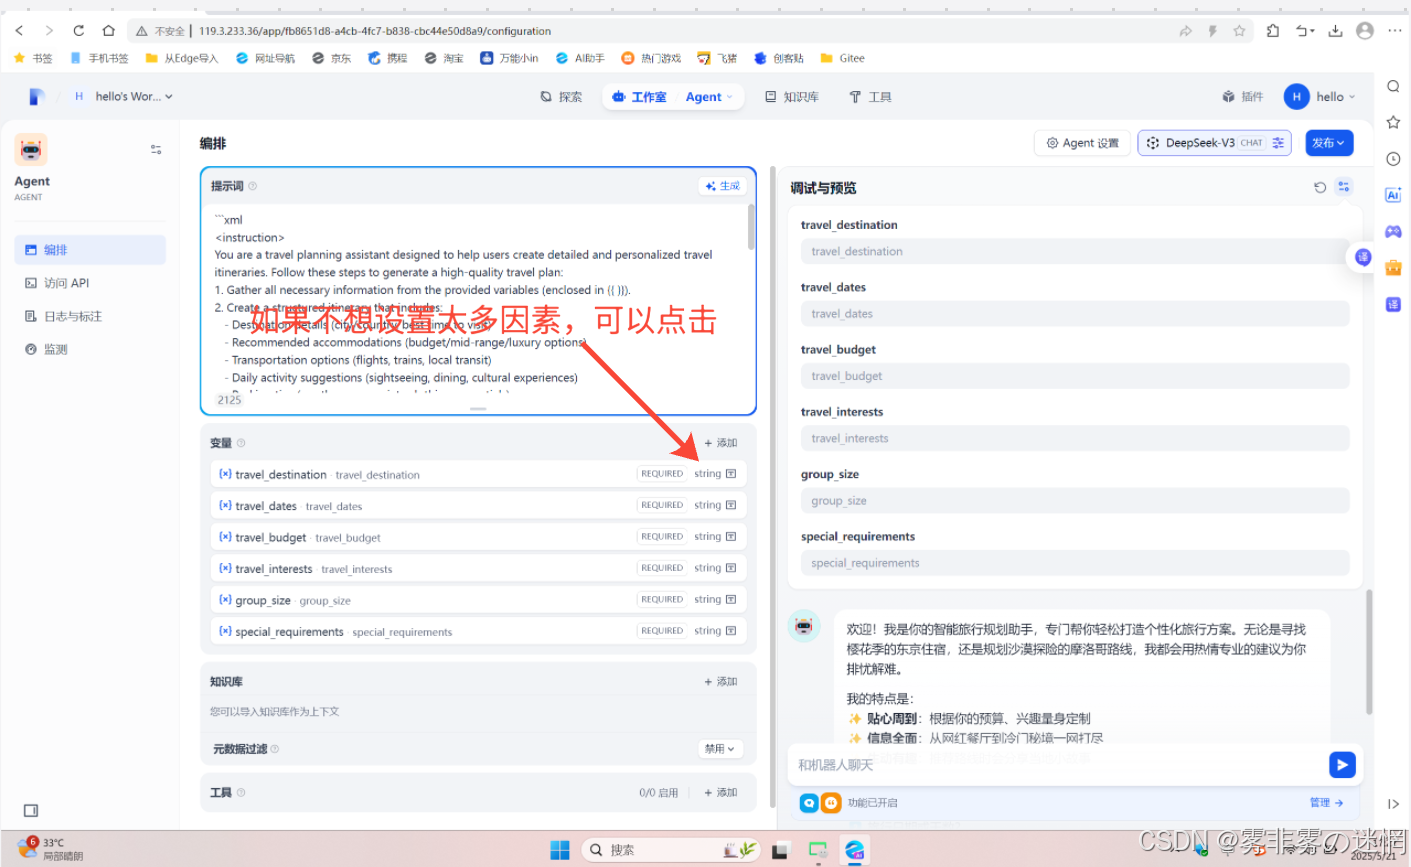The width and height of the screenshot is (1411, 867).
Task: Select 监测 in the left sidebar
Action: (x=90, y=349)
